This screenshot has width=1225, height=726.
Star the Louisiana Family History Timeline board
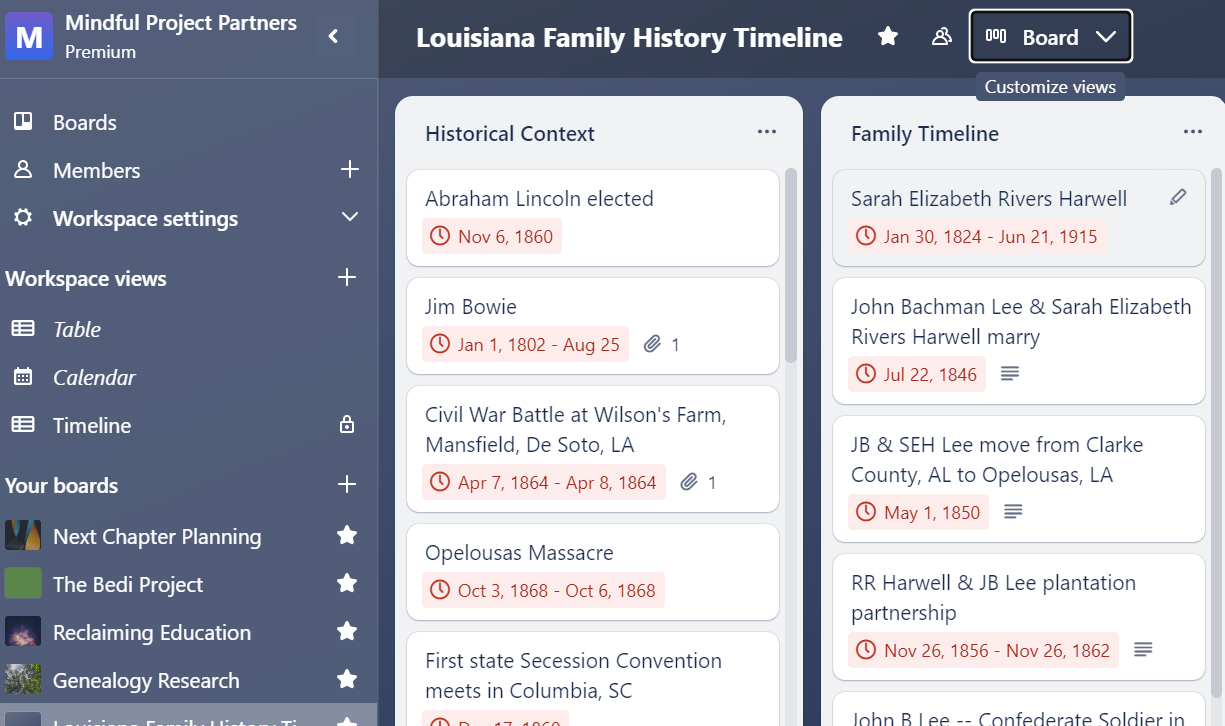(887, 37)
